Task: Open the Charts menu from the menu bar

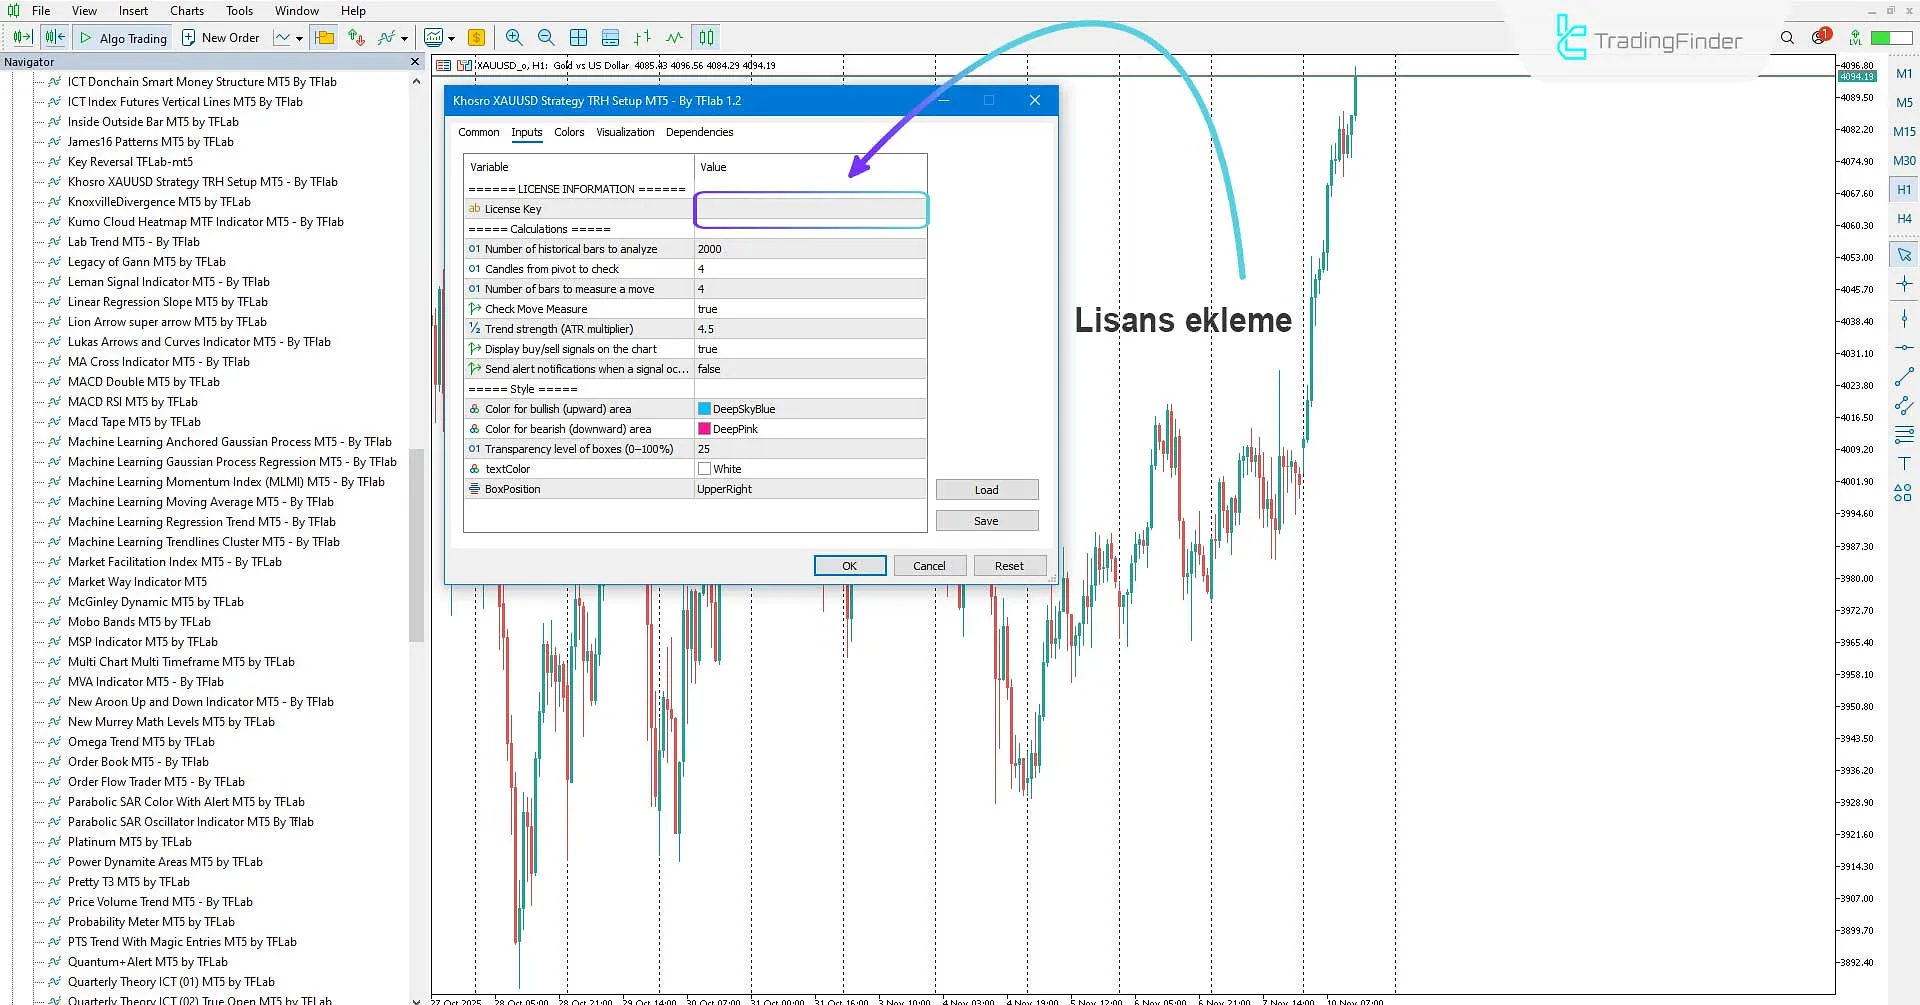Action: coord(186,11)
